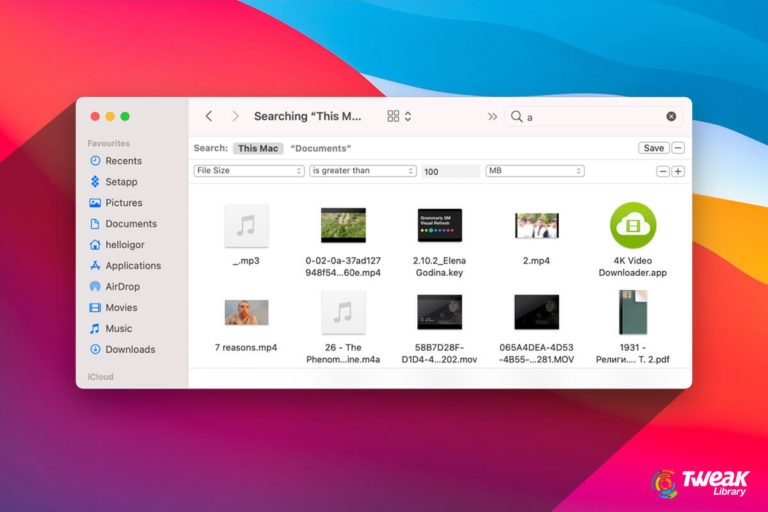Open Movies in the sidebar
Image resolution: width=768 pixels, height=512 pixels.
coord(114,308)
